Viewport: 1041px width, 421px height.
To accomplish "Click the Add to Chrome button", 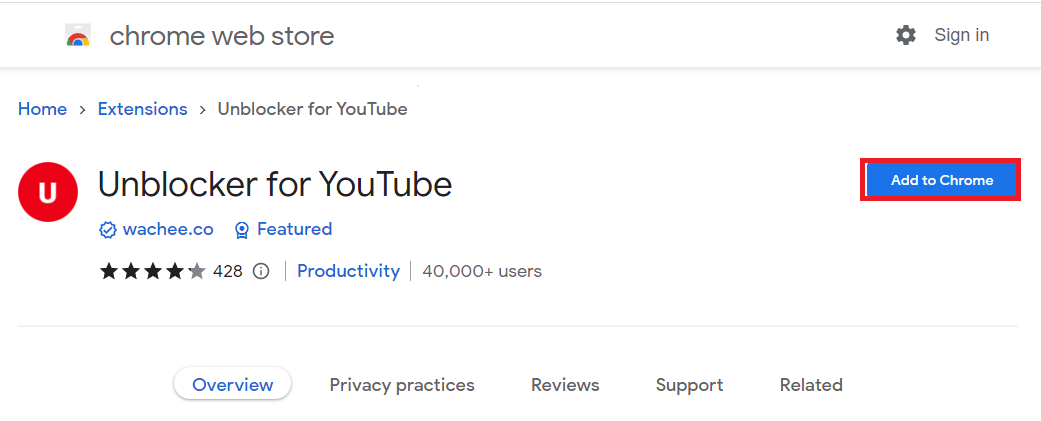I will point(941,180).
